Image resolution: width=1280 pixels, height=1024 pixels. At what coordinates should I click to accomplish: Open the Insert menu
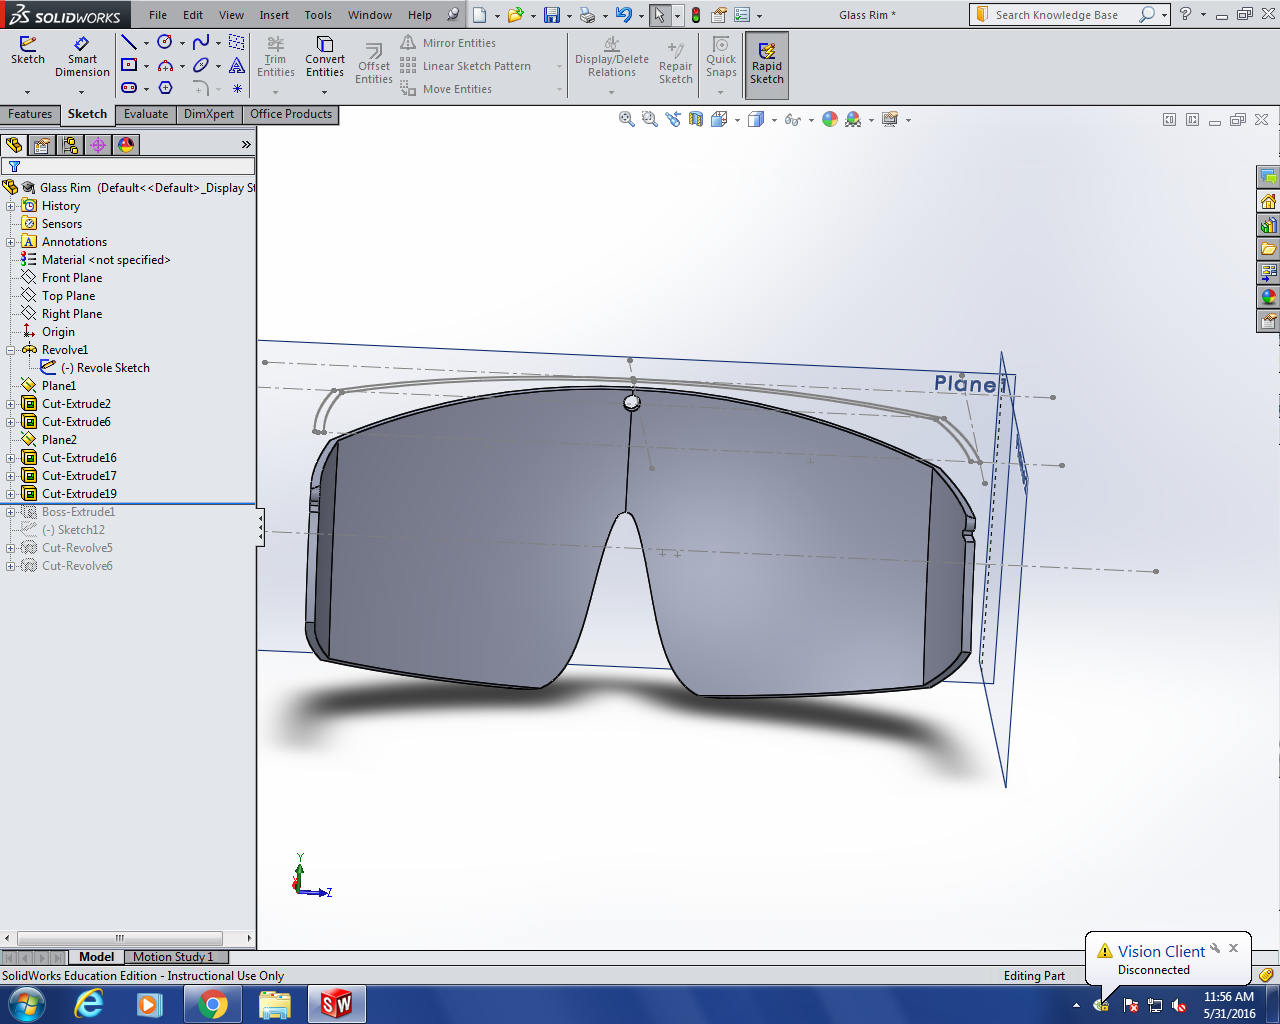point(274,15)
